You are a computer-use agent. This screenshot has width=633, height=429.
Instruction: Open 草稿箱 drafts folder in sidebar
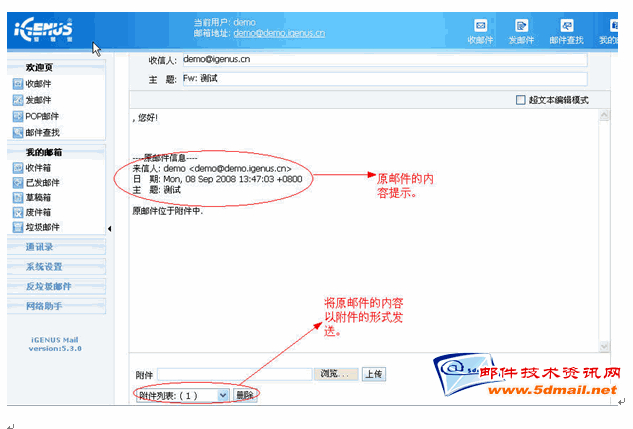[42, 198]
